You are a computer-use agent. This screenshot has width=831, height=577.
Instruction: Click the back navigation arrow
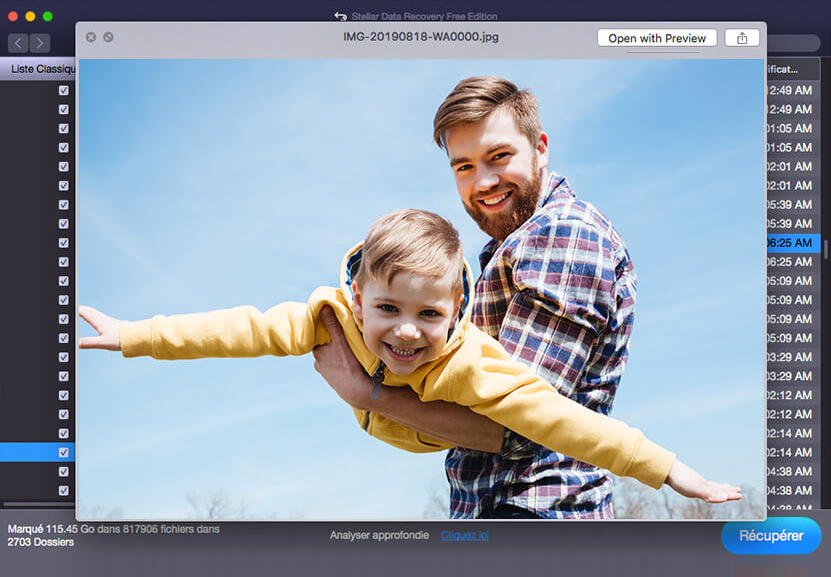point(18,43)
